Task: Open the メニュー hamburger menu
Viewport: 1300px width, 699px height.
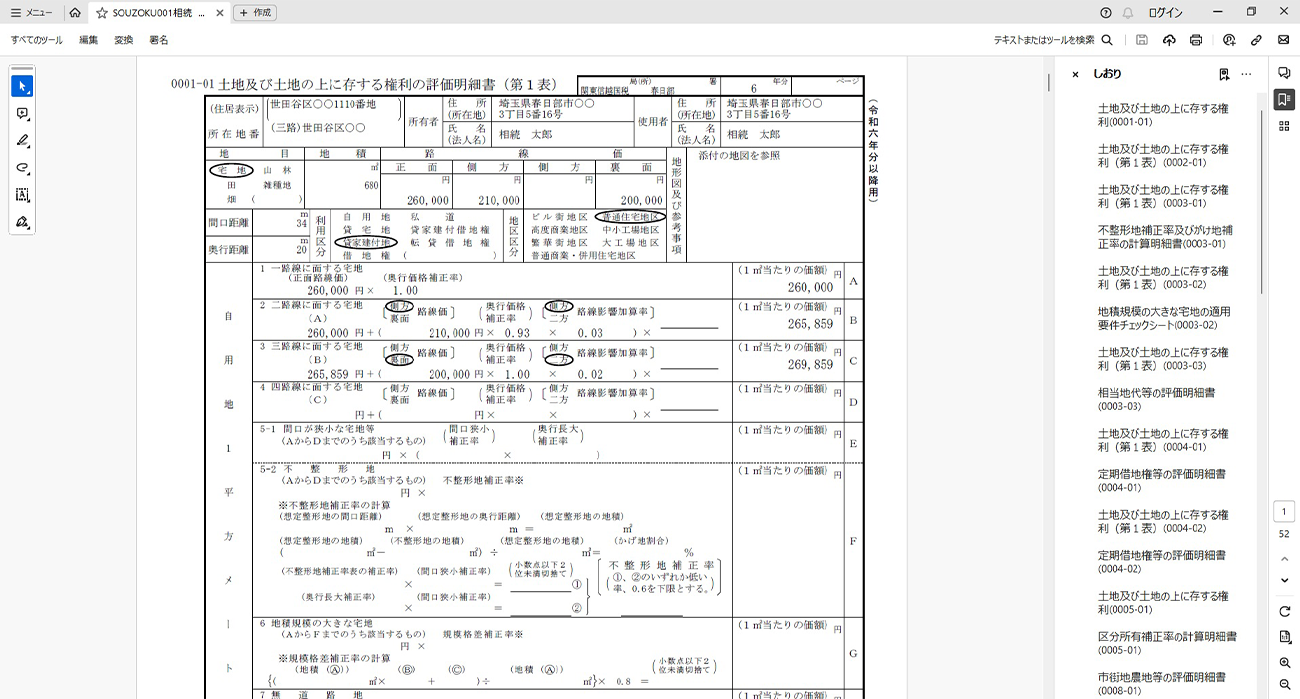Action: click(x=31, y=13)
